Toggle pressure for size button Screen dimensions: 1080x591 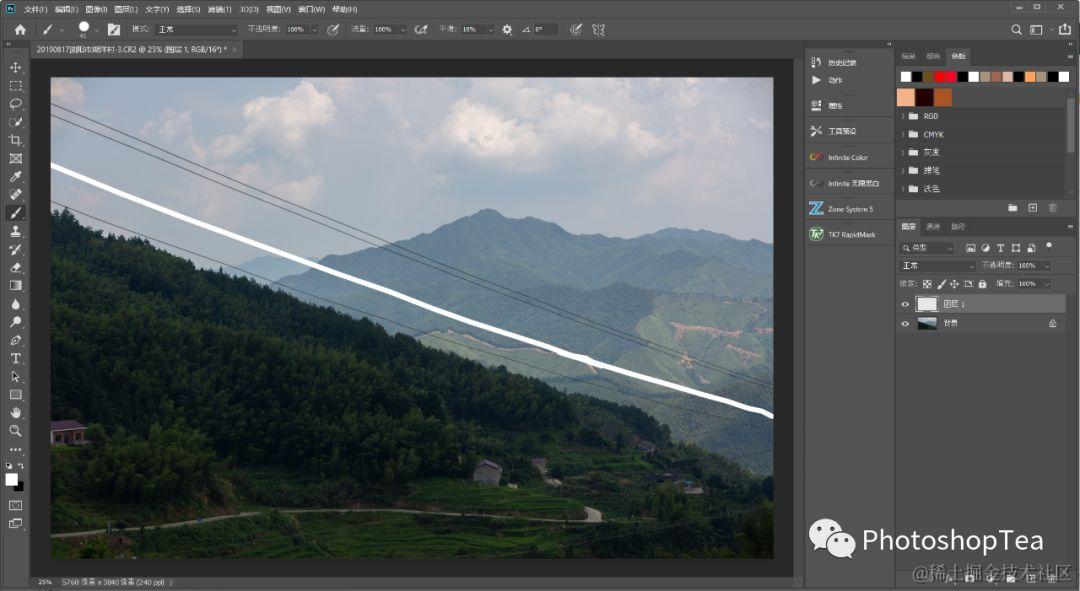click(576, 30)
